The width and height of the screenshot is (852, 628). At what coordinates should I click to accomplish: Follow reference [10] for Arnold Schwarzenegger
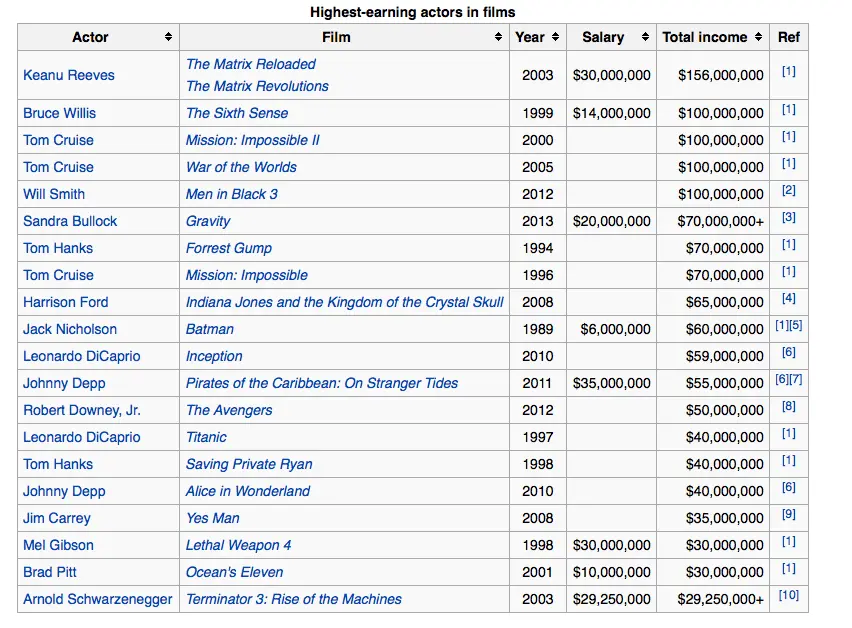[789, 597]
